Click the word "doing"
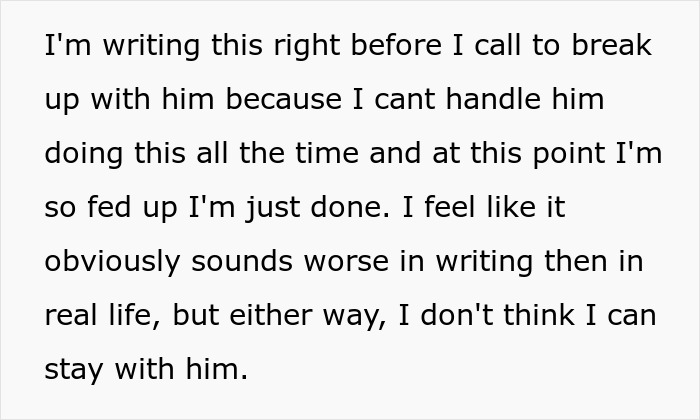Image resolution: width=700 pixels, height=420 pixels. (x=82, y=154)
